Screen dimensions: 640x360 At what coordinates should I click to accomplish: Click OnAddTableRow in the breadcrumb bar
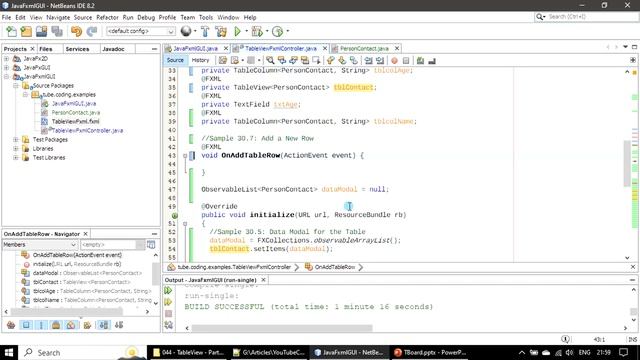(x=335, y=267)
